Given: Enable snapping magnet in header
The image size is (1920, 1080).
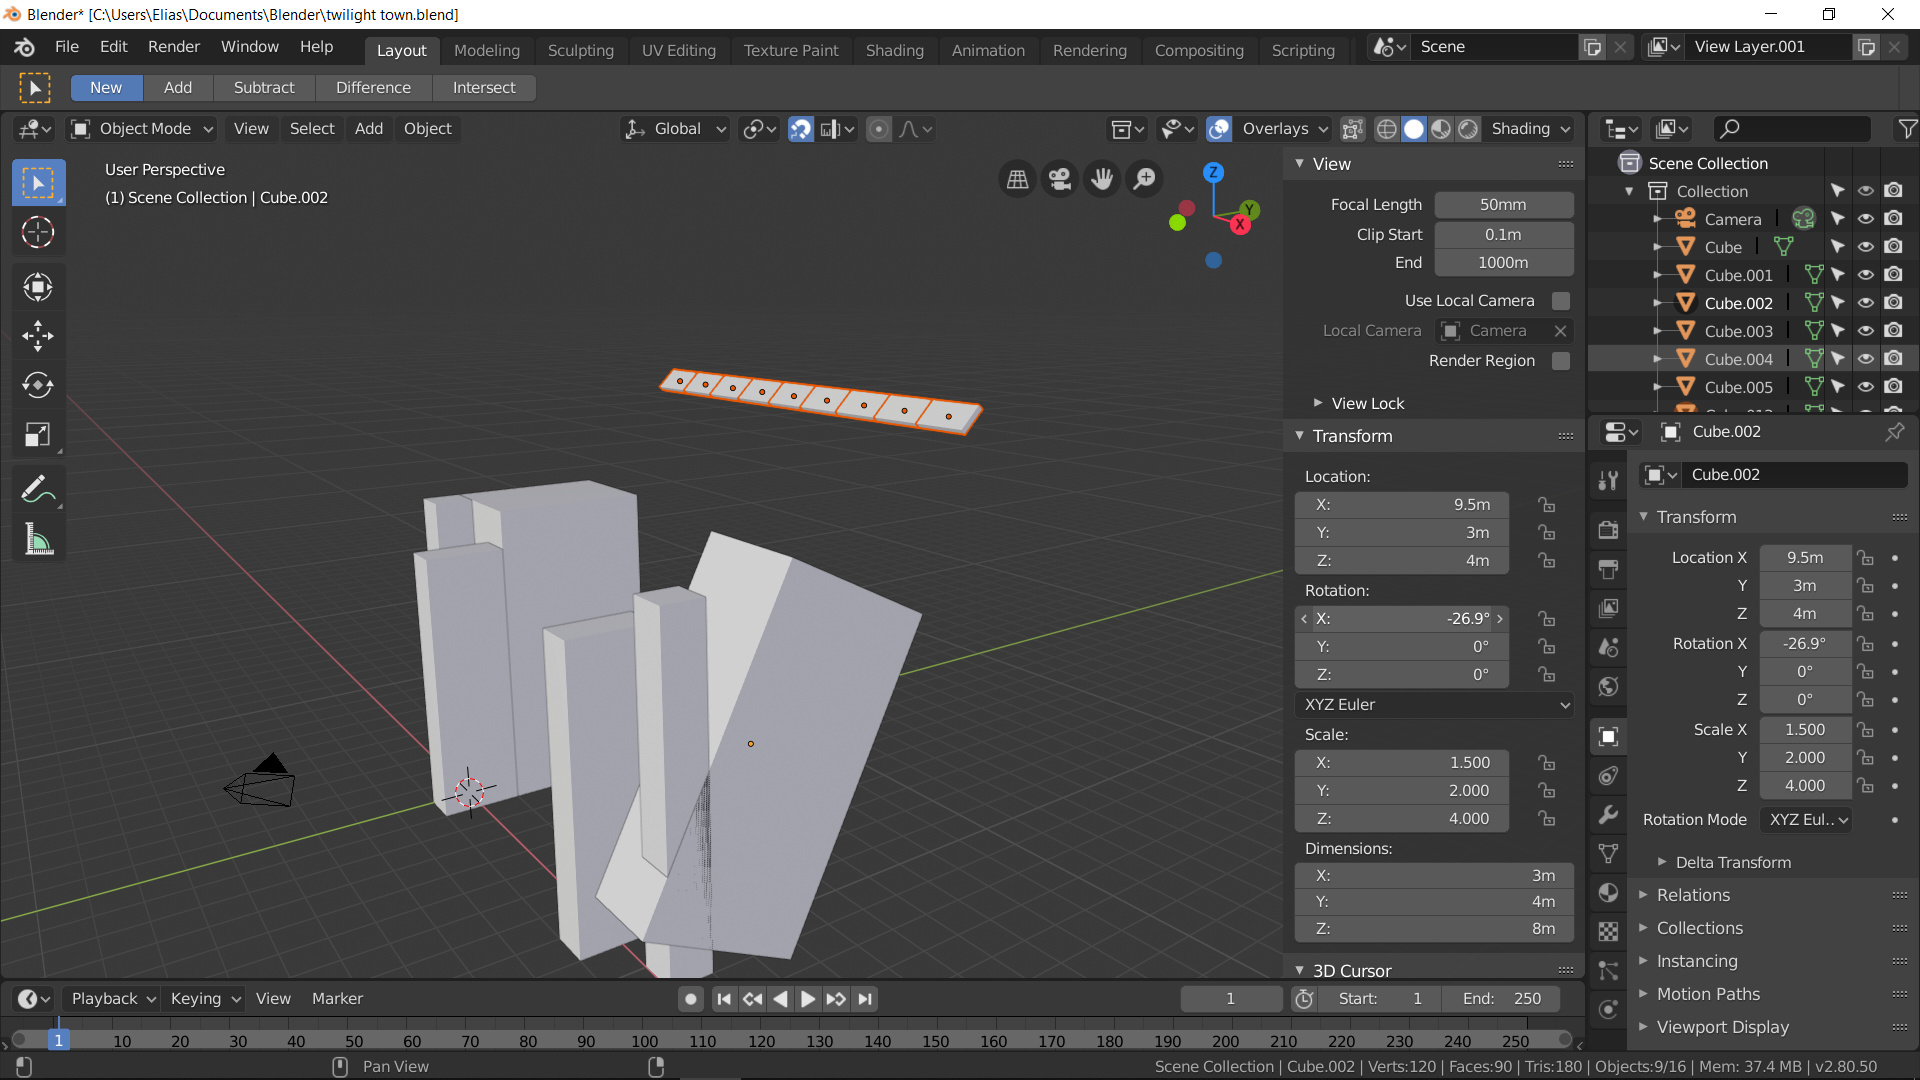Looking at the screenshot, I should (x=801, y=129).
